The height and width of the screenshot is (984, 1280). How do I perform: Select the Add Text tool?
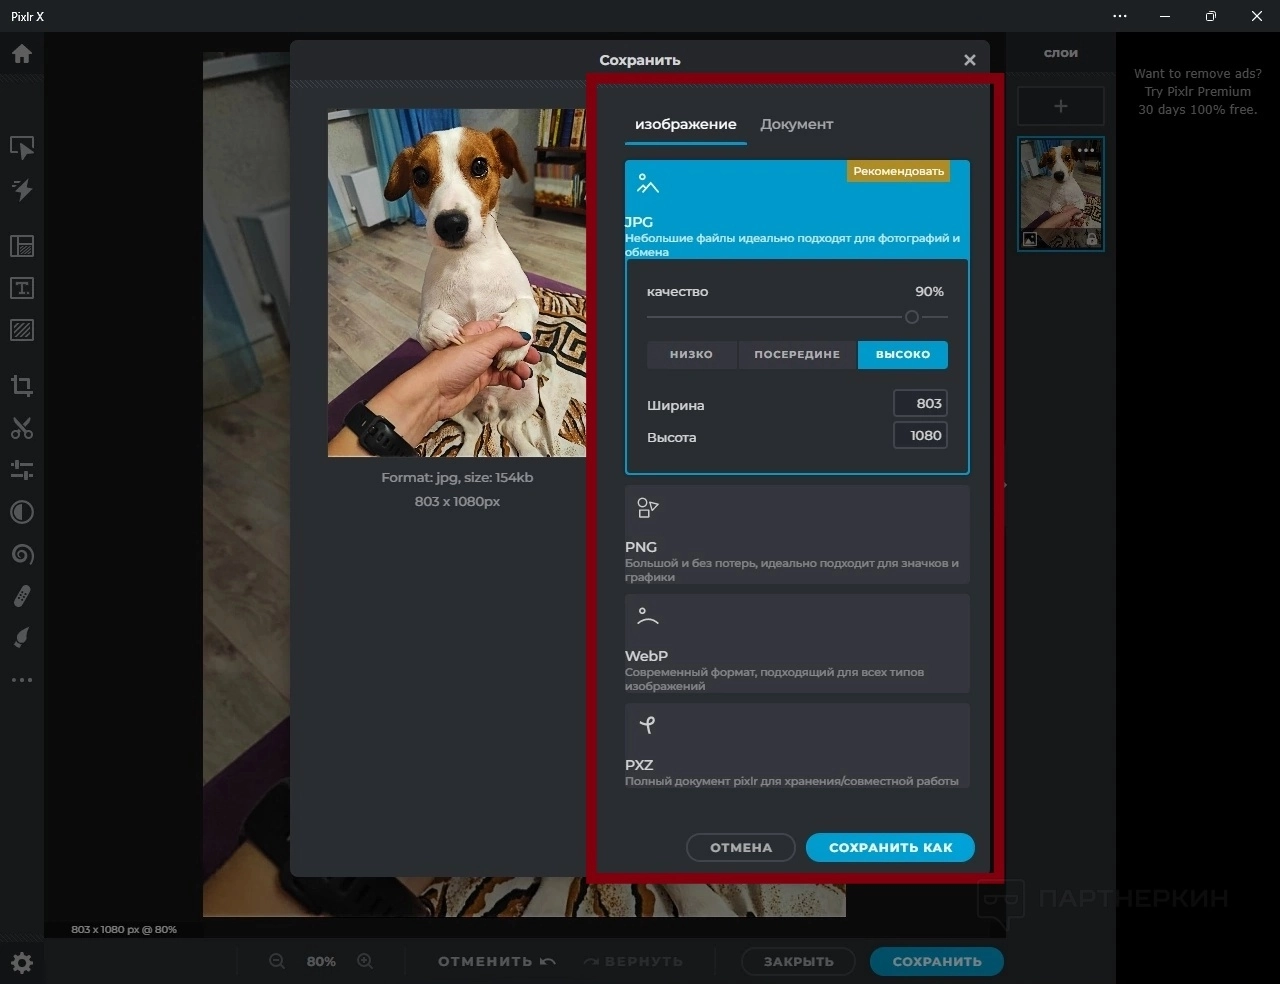click(x=22, y=288)
